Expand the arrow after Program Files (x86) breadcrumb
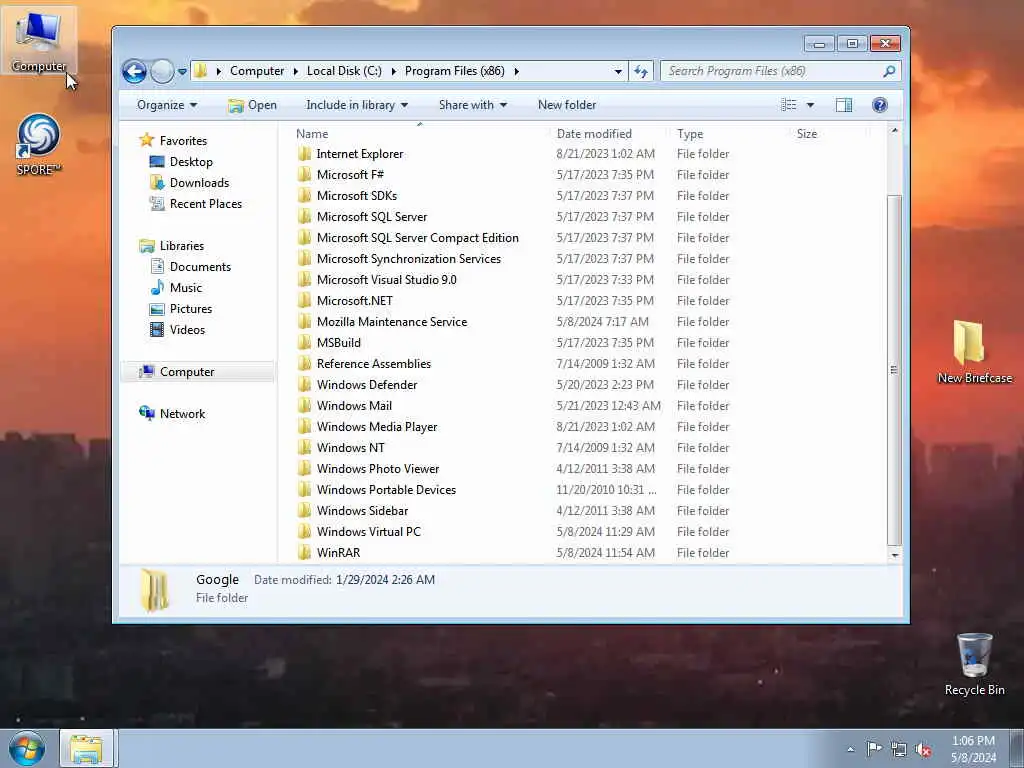 point(517,71)
